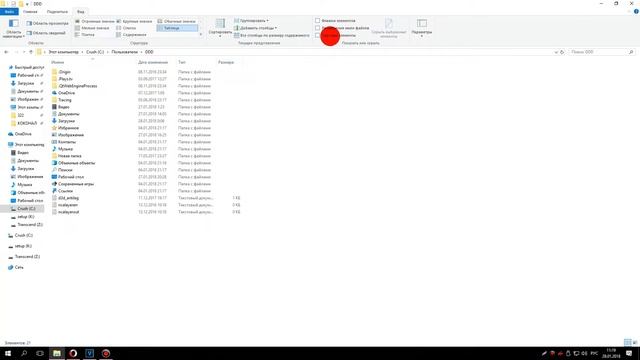Open address bar previous locations dropdown
Image resolution: width=640 pixels, height=360 pixels.
[556, 52]
